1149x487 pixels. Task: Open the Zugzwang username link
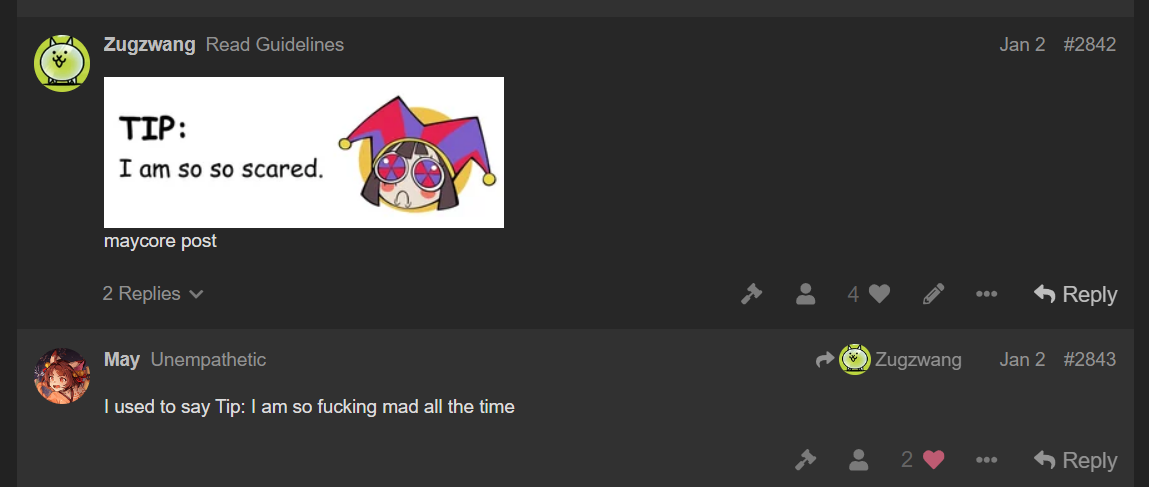coord(149,45)
